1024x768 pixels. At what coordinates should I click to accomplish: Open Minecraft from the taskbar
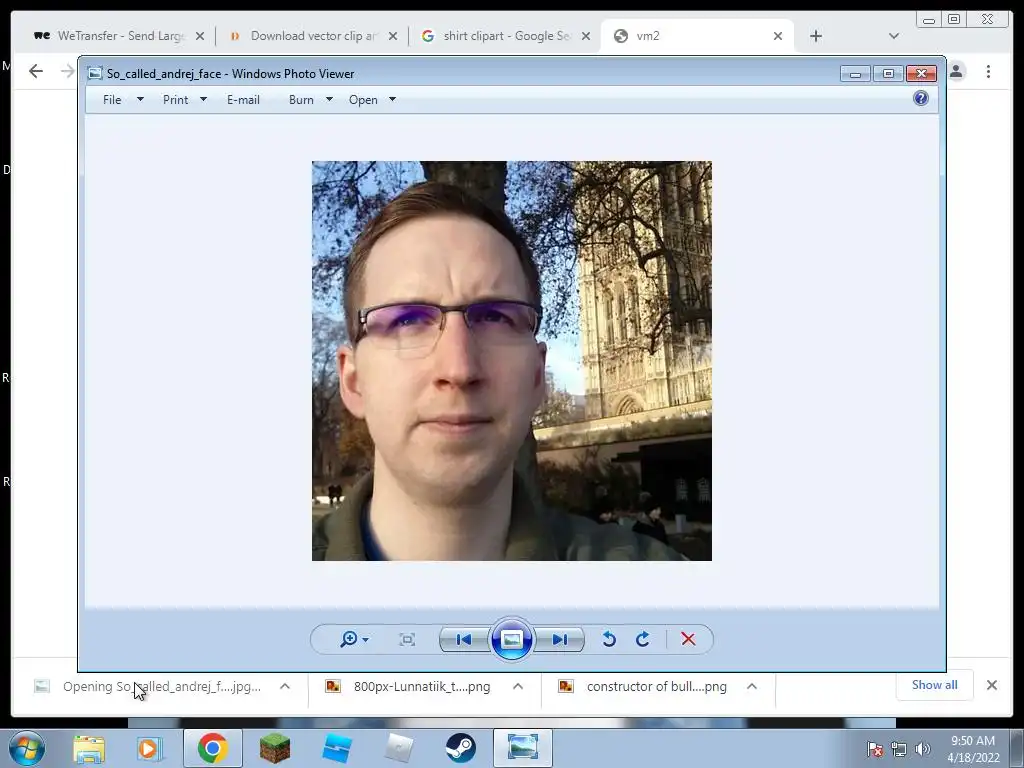pos(274,748)
